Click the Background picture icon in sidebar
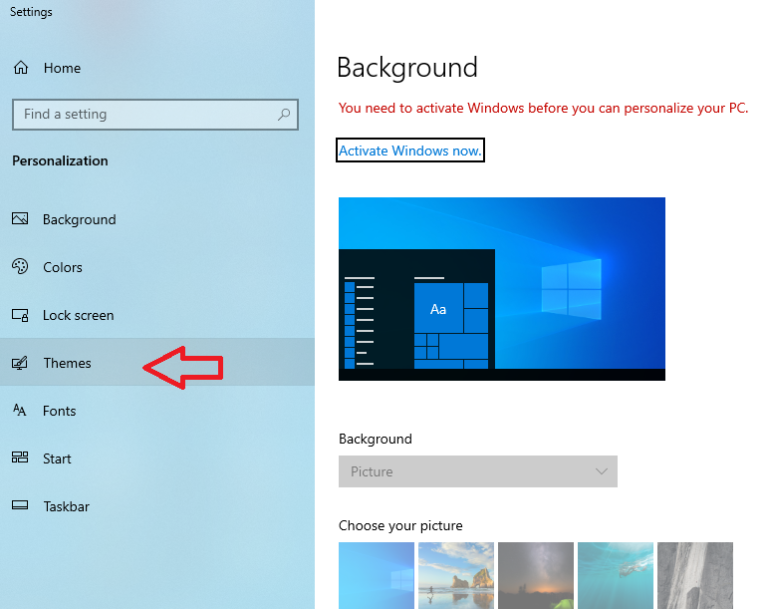Screen dimensions: 768x609 [20, 219]
